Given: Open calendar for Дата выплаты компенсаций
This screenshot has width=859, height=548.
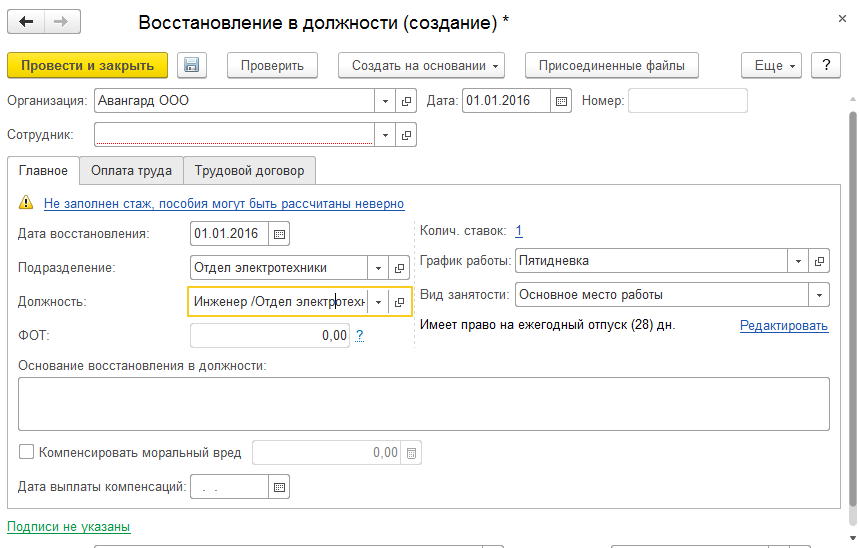Looking at the screenshot, I should tap(279, 487).
